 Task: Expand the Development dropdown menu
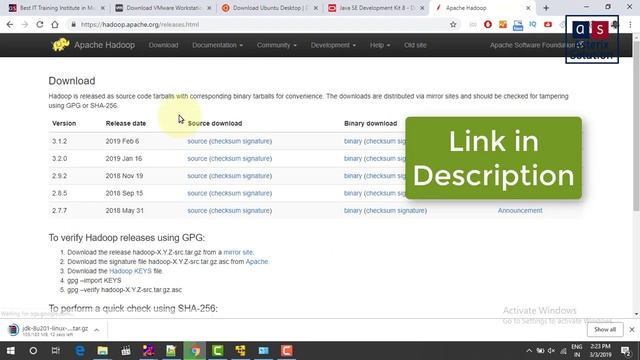(x=333, y=45)
